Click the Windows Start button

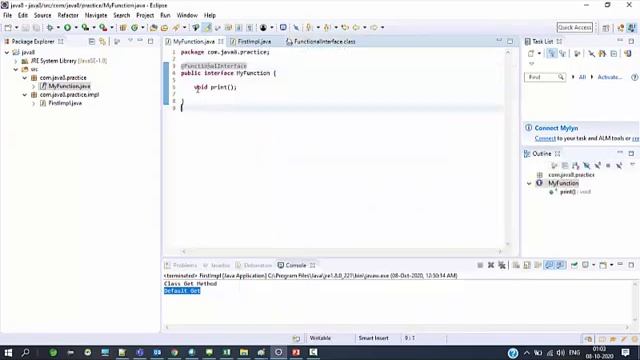8,352
